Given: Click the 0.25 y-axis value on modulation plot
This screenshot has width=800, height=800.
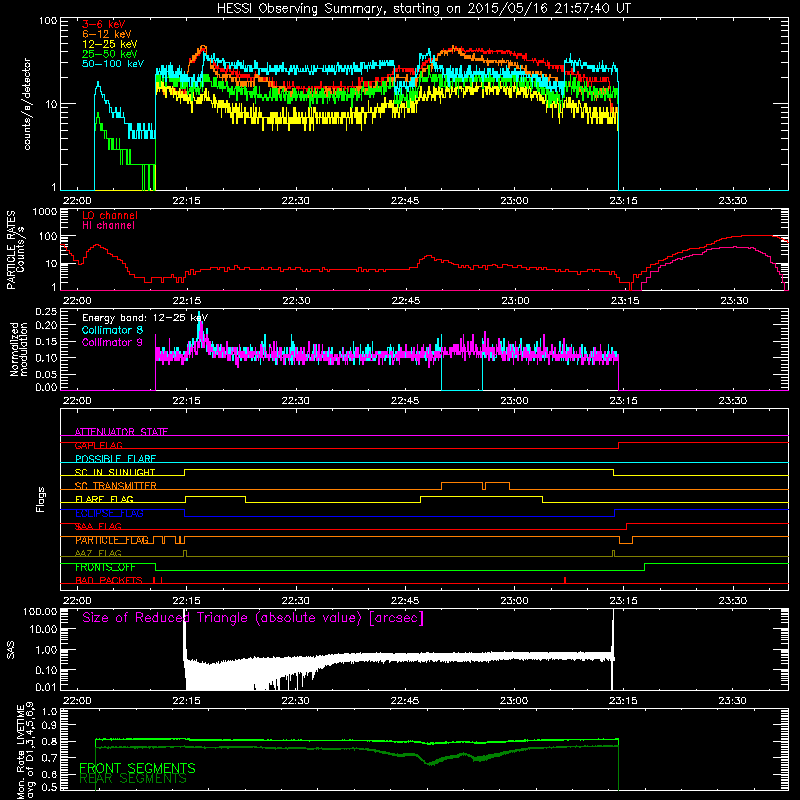Looking at the screenshot, I should [46, 311].
